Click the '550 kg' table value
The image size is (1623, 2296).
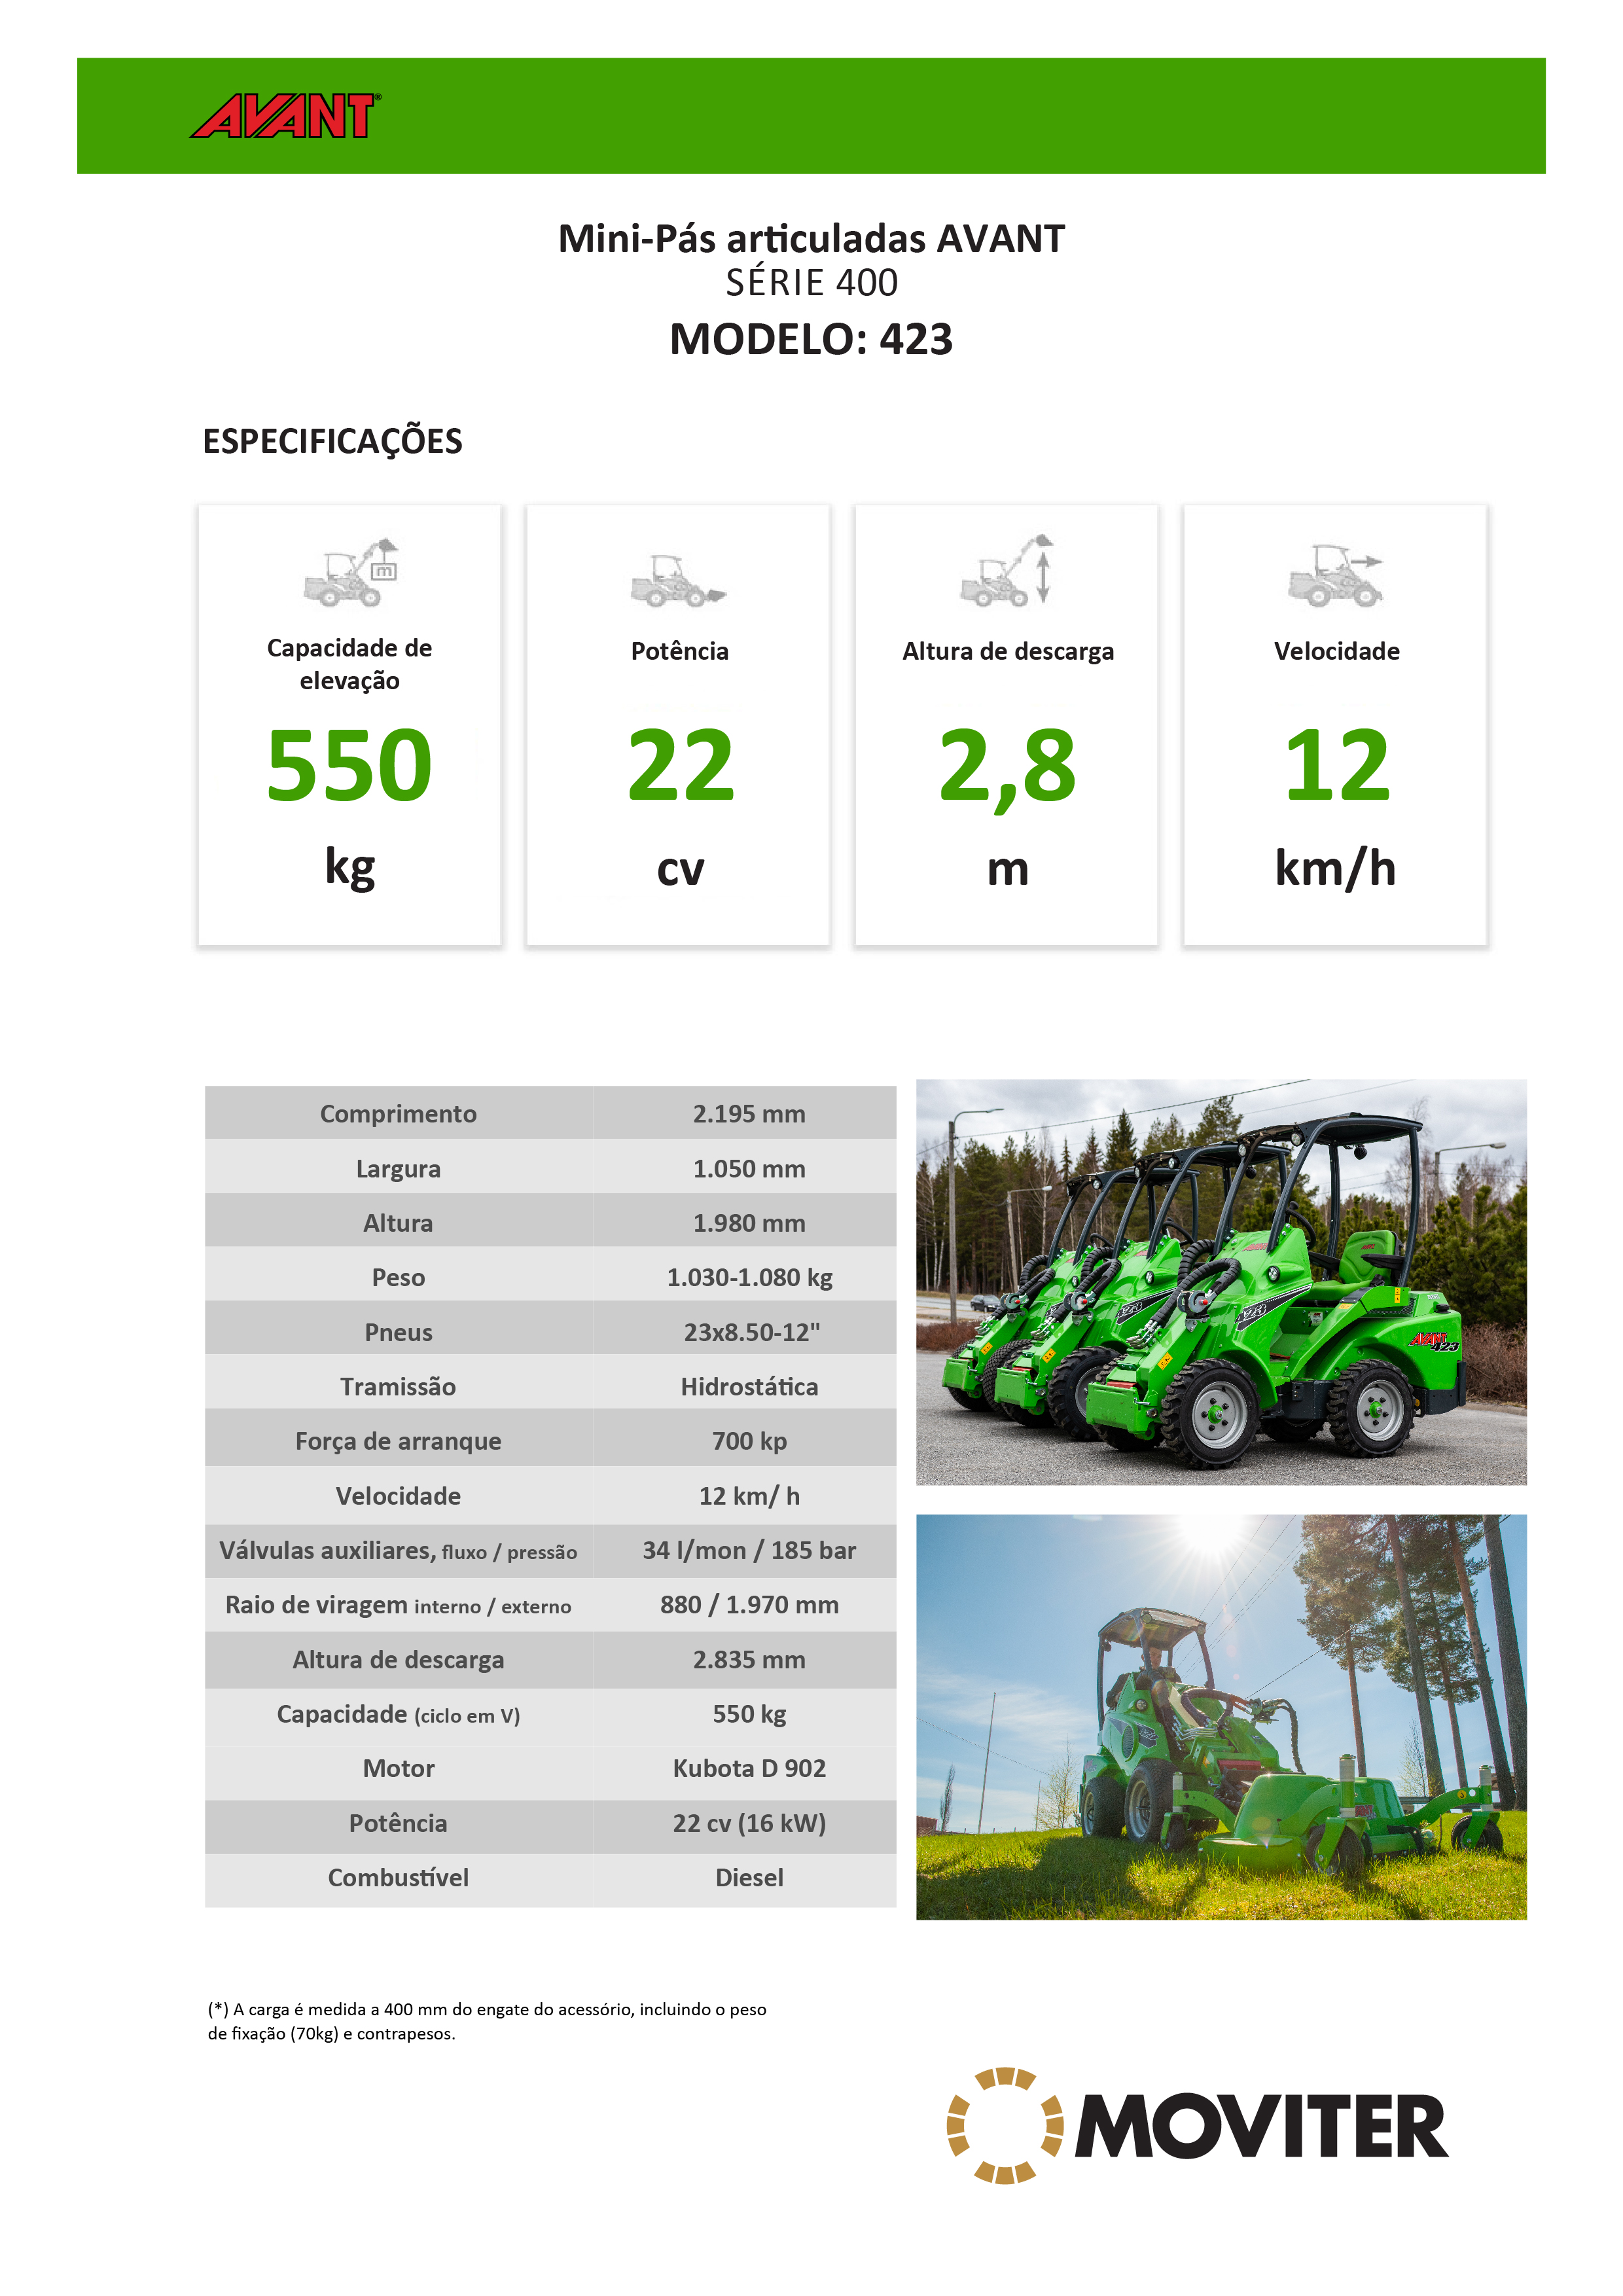pos(749,1714)
